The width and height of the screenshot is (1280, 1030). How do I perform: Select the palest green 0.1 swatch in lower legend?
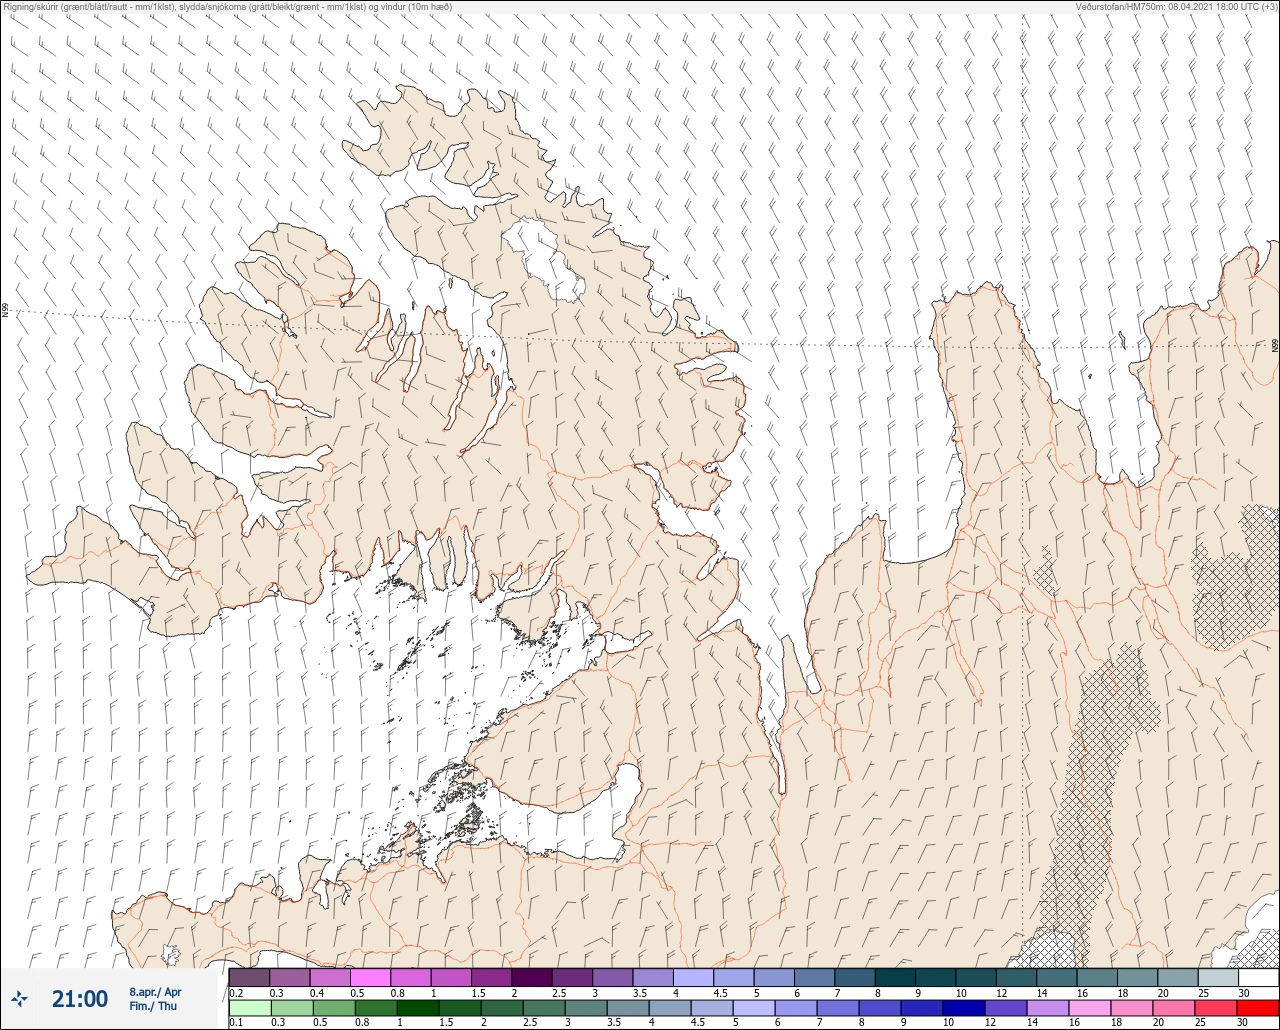point(249,1008)
